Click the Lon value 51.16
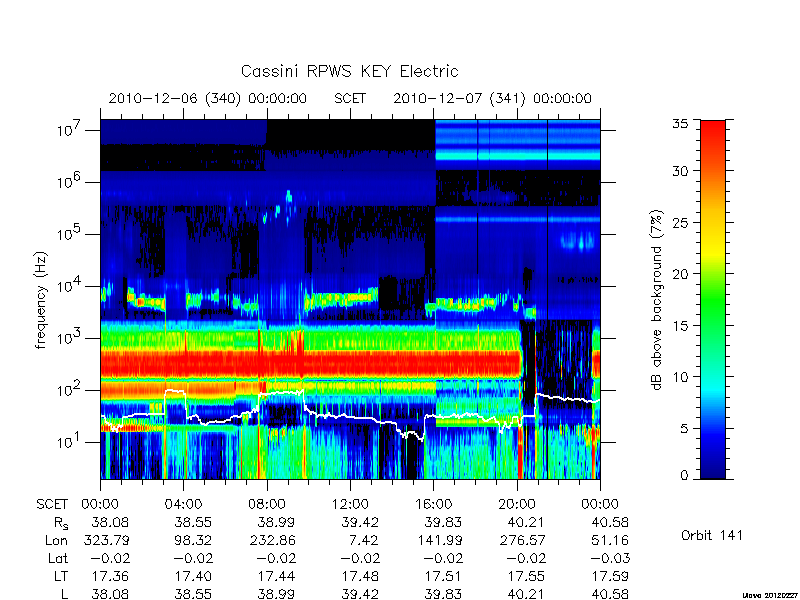 pyautogui.click(x=609, y=540)
